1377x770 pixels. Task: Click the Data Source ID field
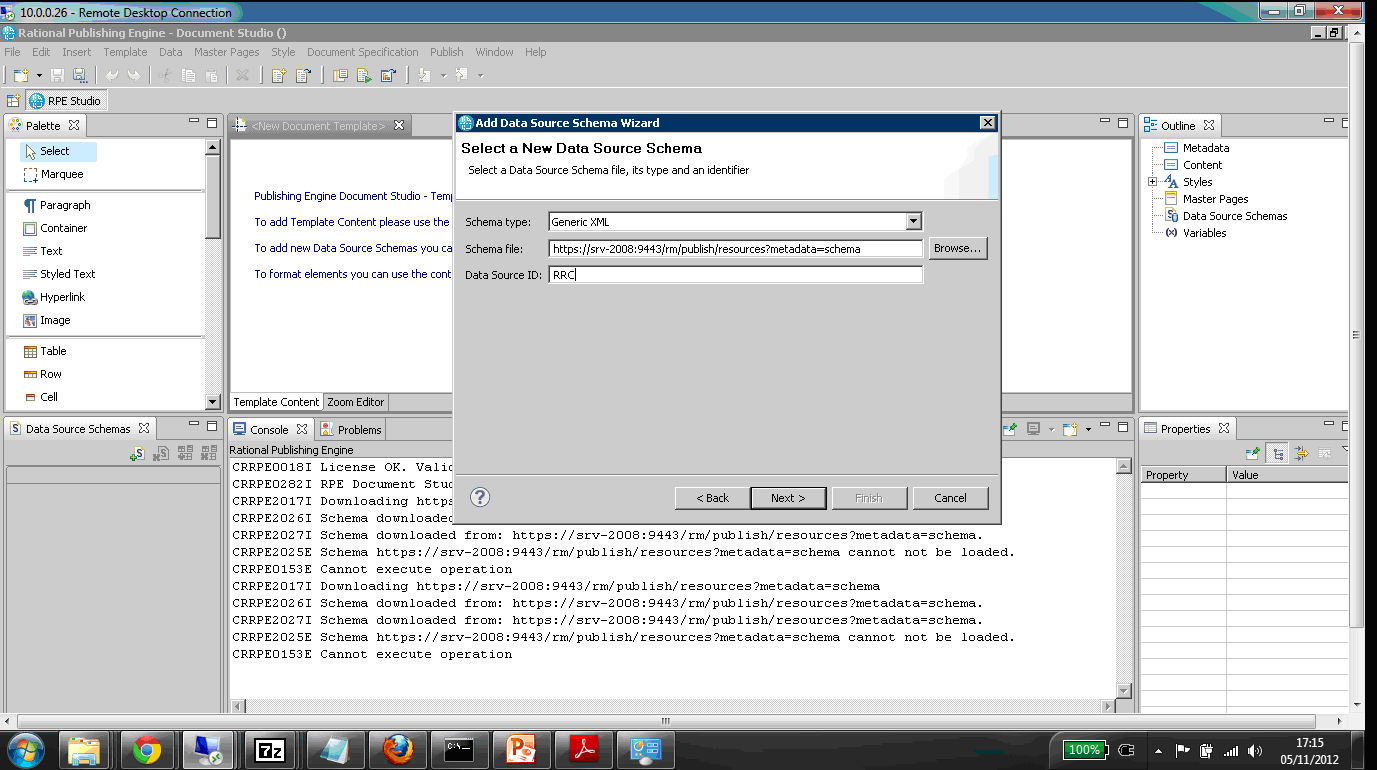coord(735,275)
